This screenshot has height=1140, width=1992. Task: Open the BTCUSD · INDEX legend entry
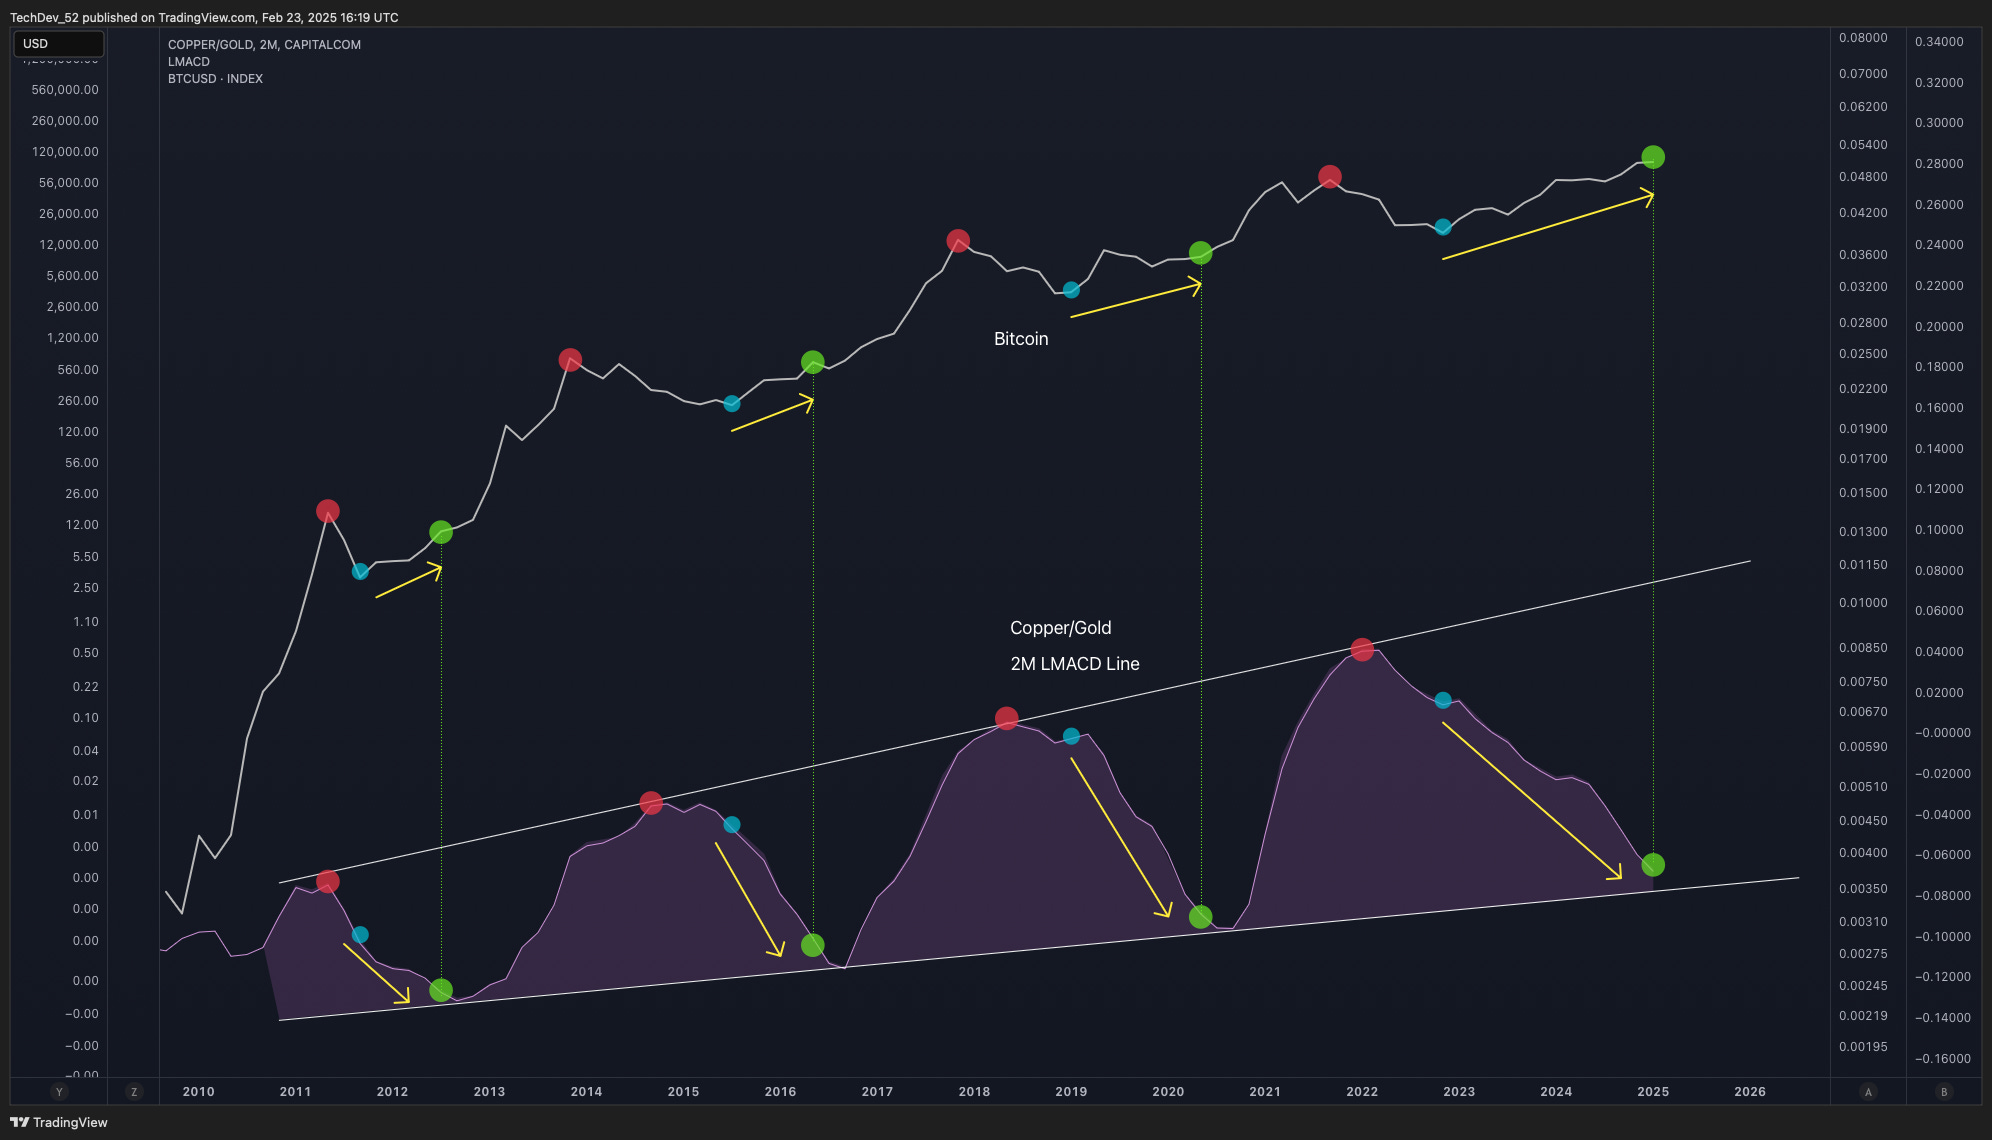[214, 78]
